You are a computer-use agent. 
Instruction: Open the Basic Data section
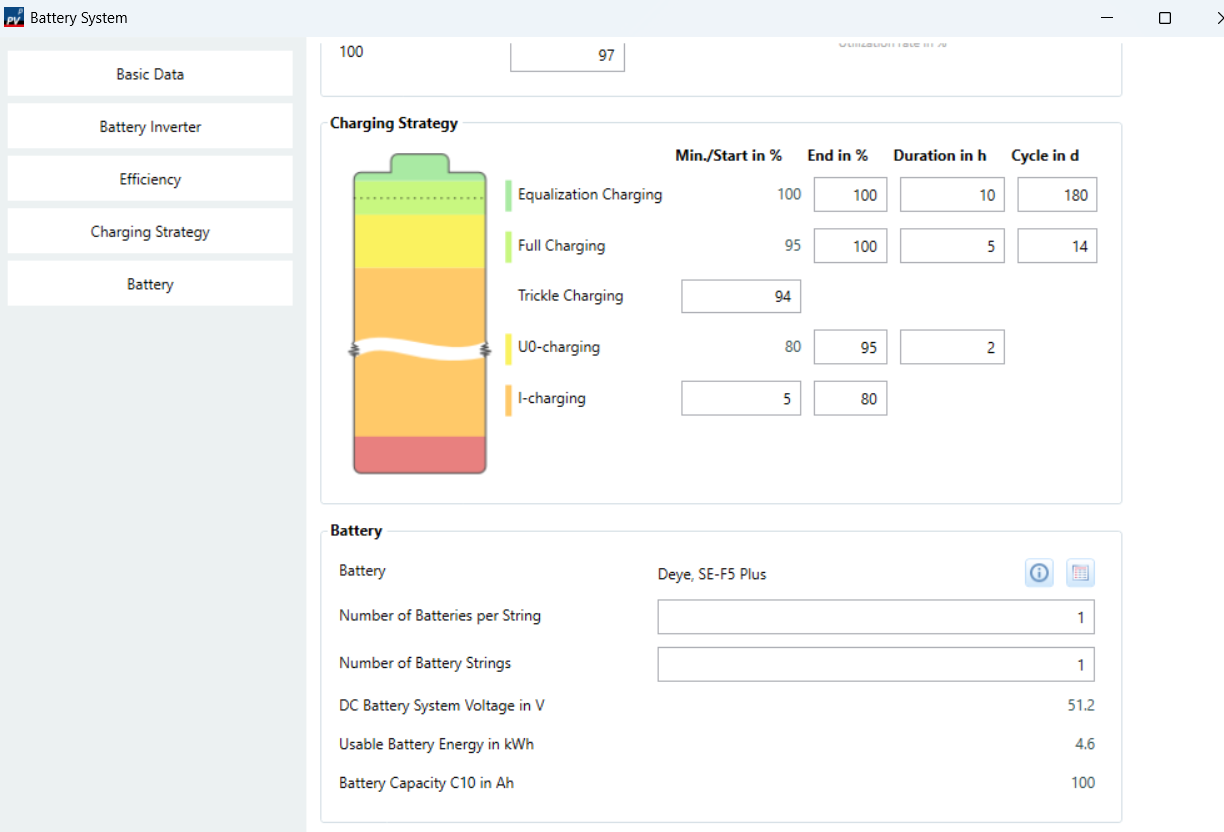pyautogui.click(x=150, y=74)
